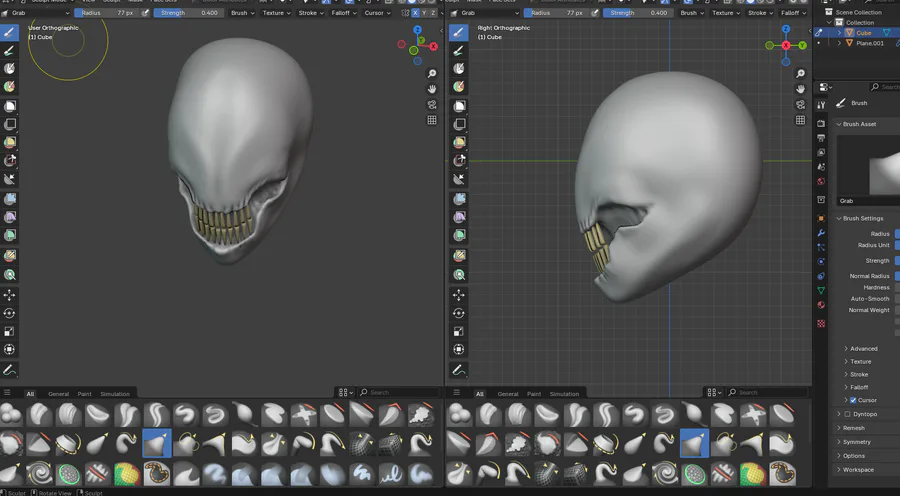Enable the Cursor checkbox in brush panel
900x496 pixels.
[852, 400]
